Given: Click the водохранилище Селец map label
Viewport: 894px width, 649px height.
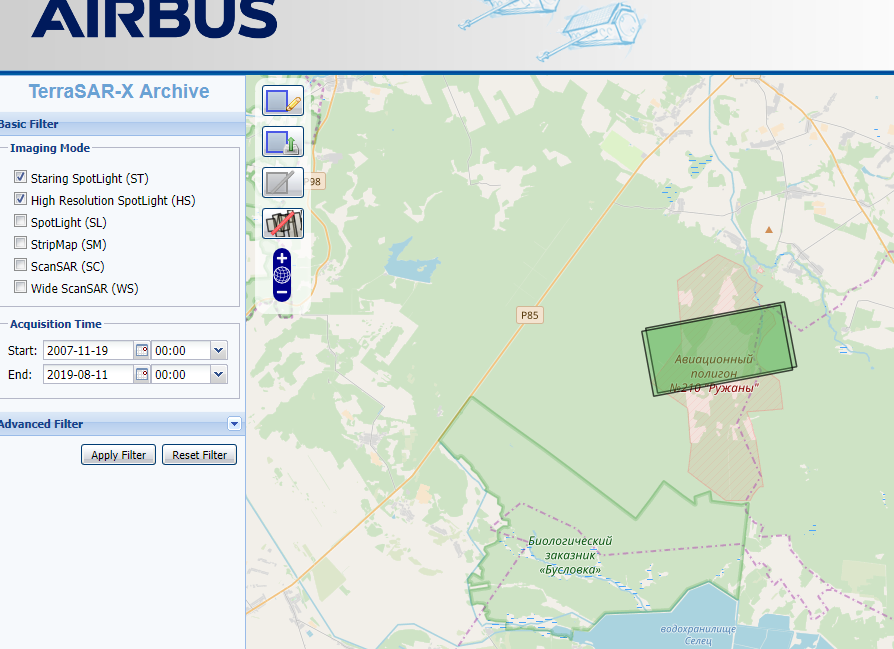Looking at the screenshot, I should [x=698, y=635].
